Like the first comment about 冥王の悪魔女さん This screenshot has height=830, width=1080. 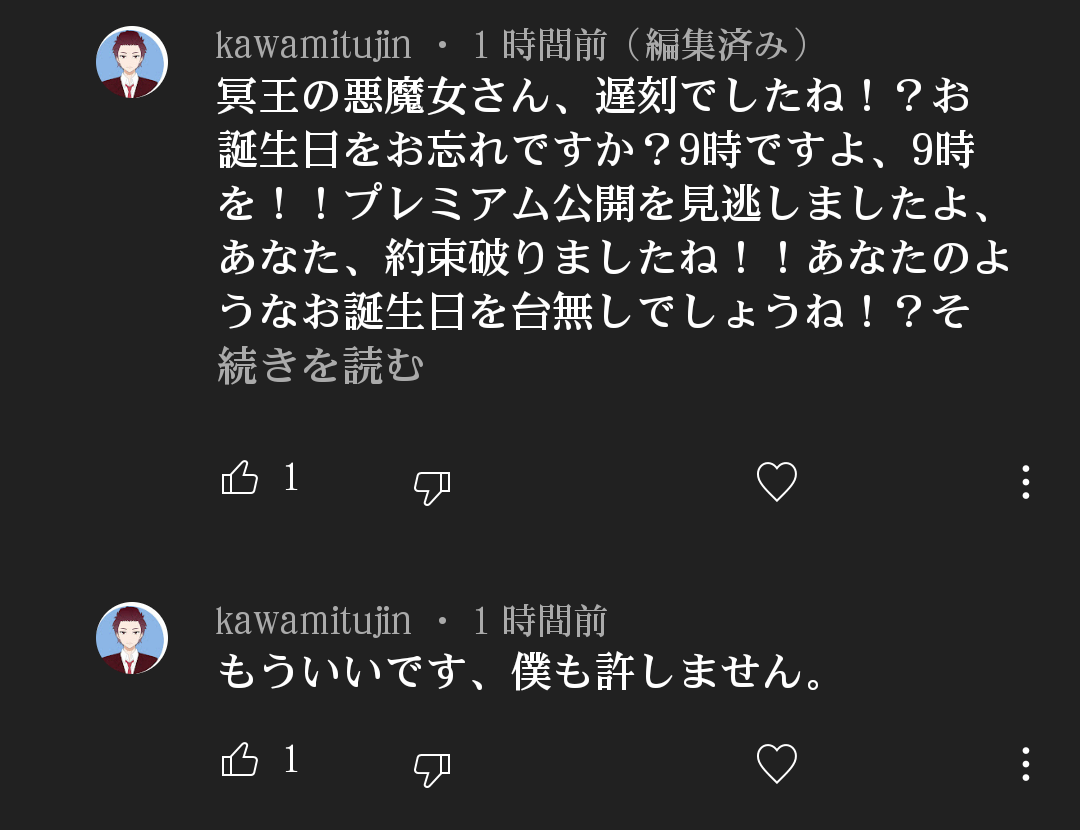tap(240, 478)
